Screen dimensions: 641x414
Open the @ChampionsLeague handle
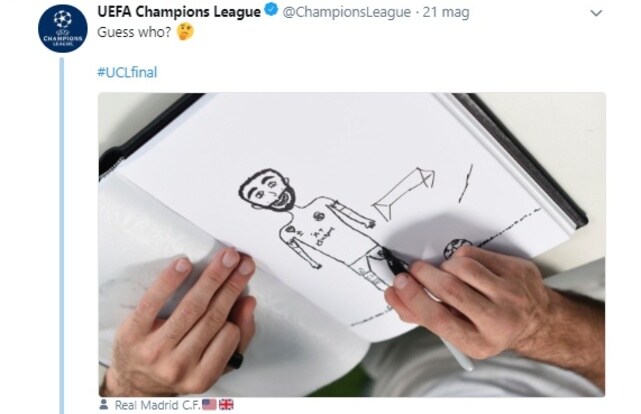tap(347, 12)
